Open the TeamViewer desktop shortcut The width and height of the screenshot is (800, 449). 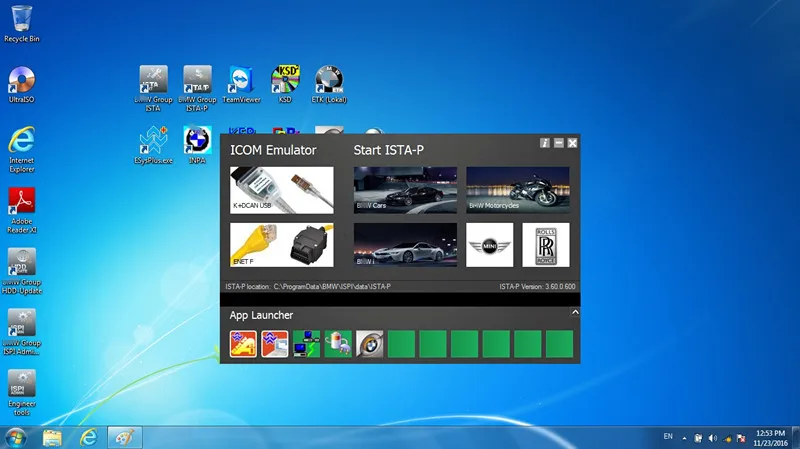241,84
